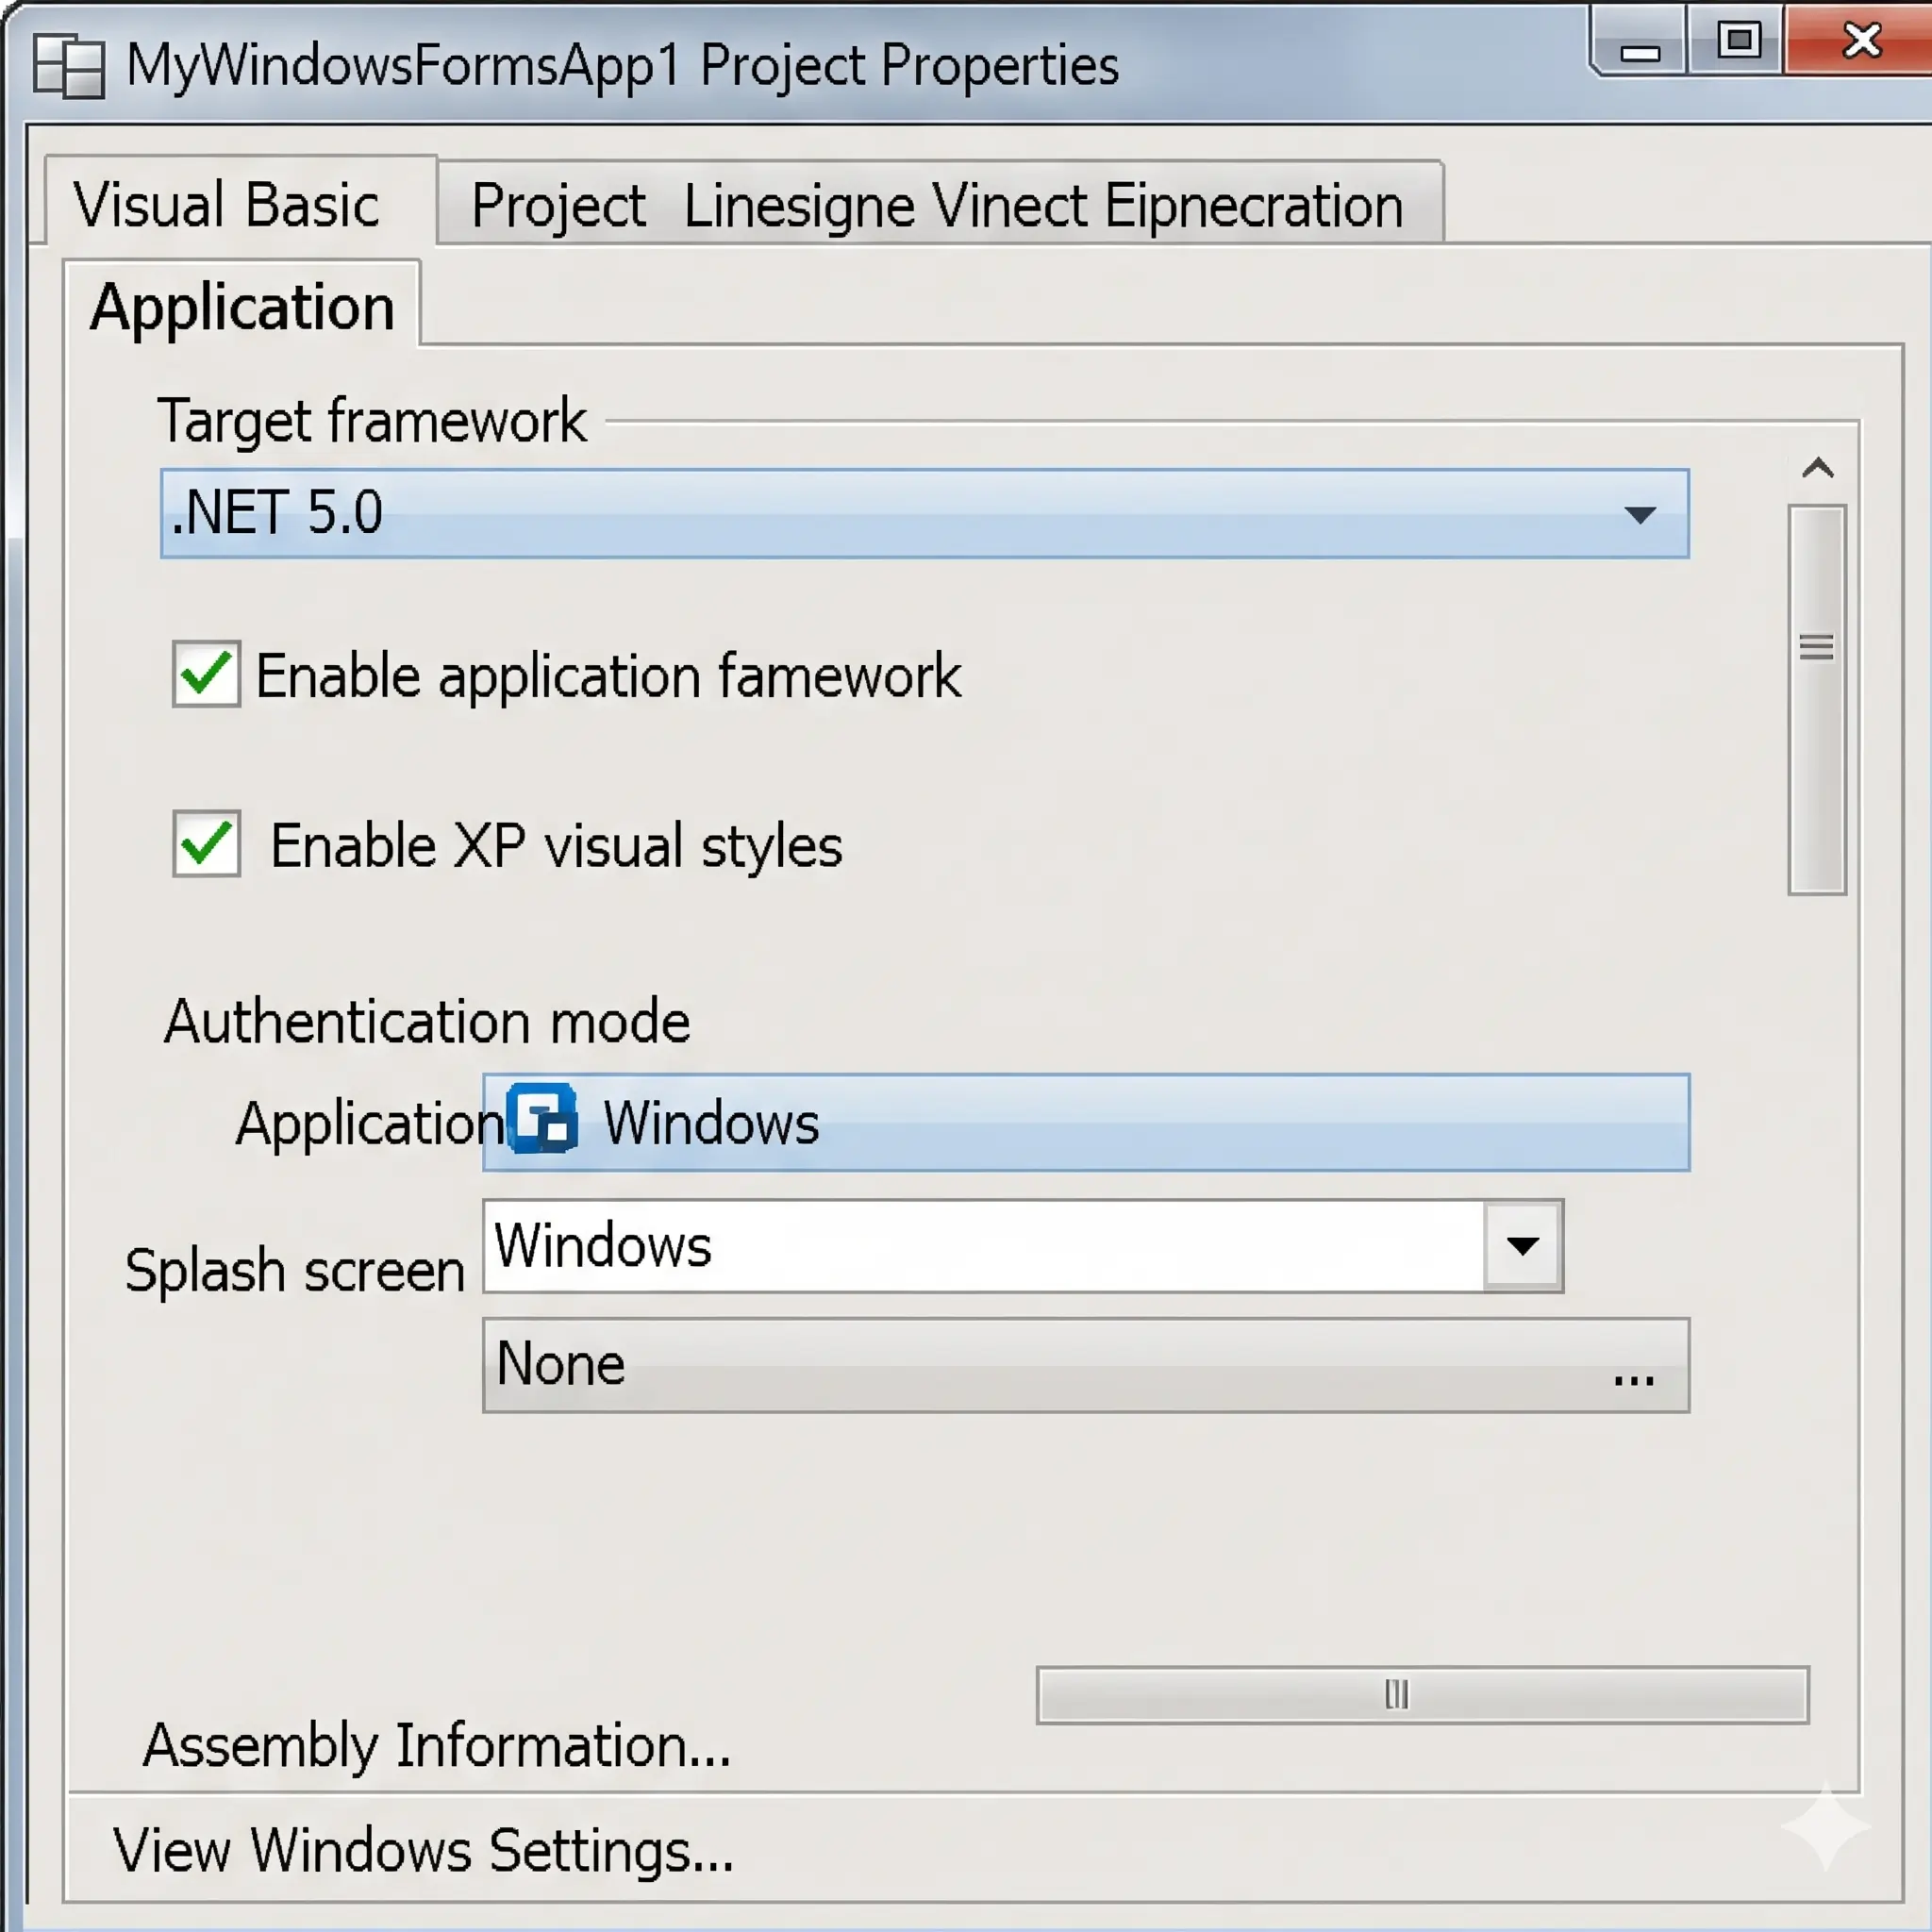Click the Authentication mode label

pos(427,1021)
